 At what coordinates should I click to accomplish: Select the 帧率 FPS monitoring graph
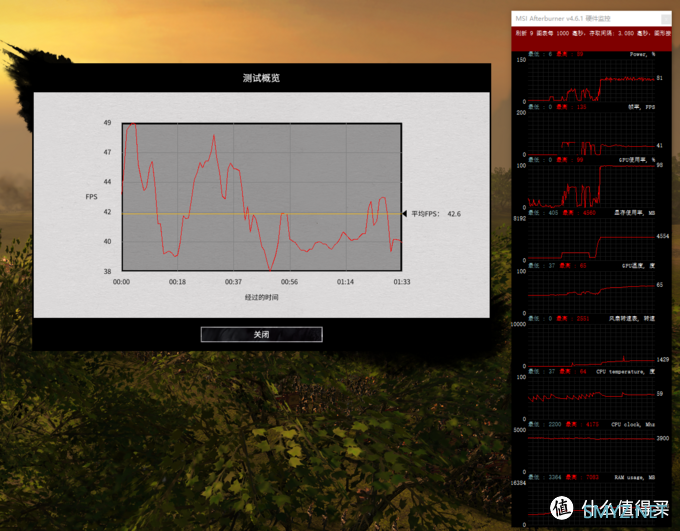[x=590, y=132]
